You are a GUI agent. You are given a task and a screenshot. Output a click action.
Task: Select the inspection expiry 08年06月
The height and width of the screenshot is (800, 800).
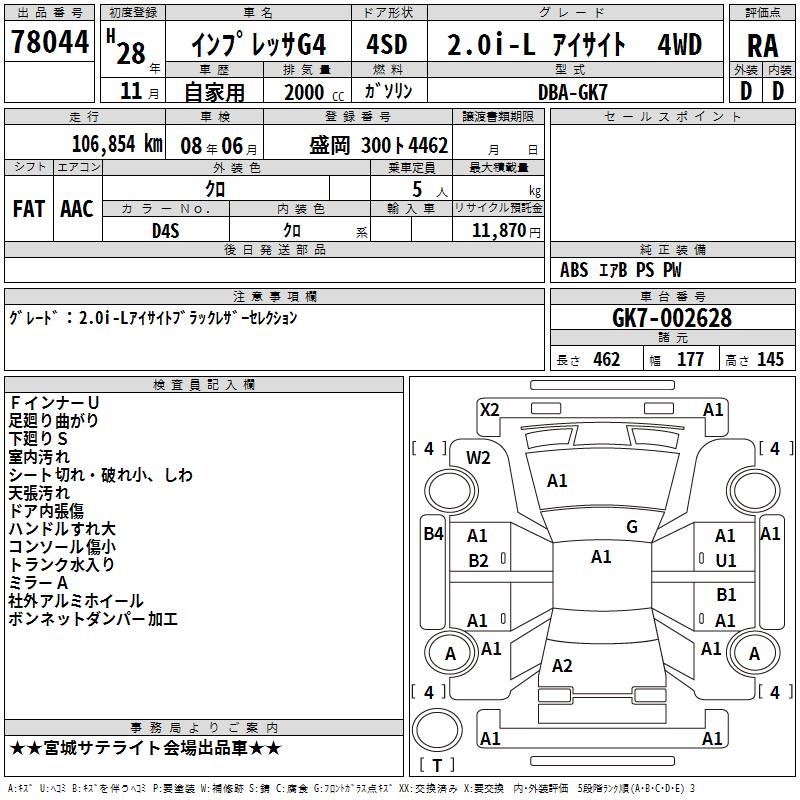(219, 146)
